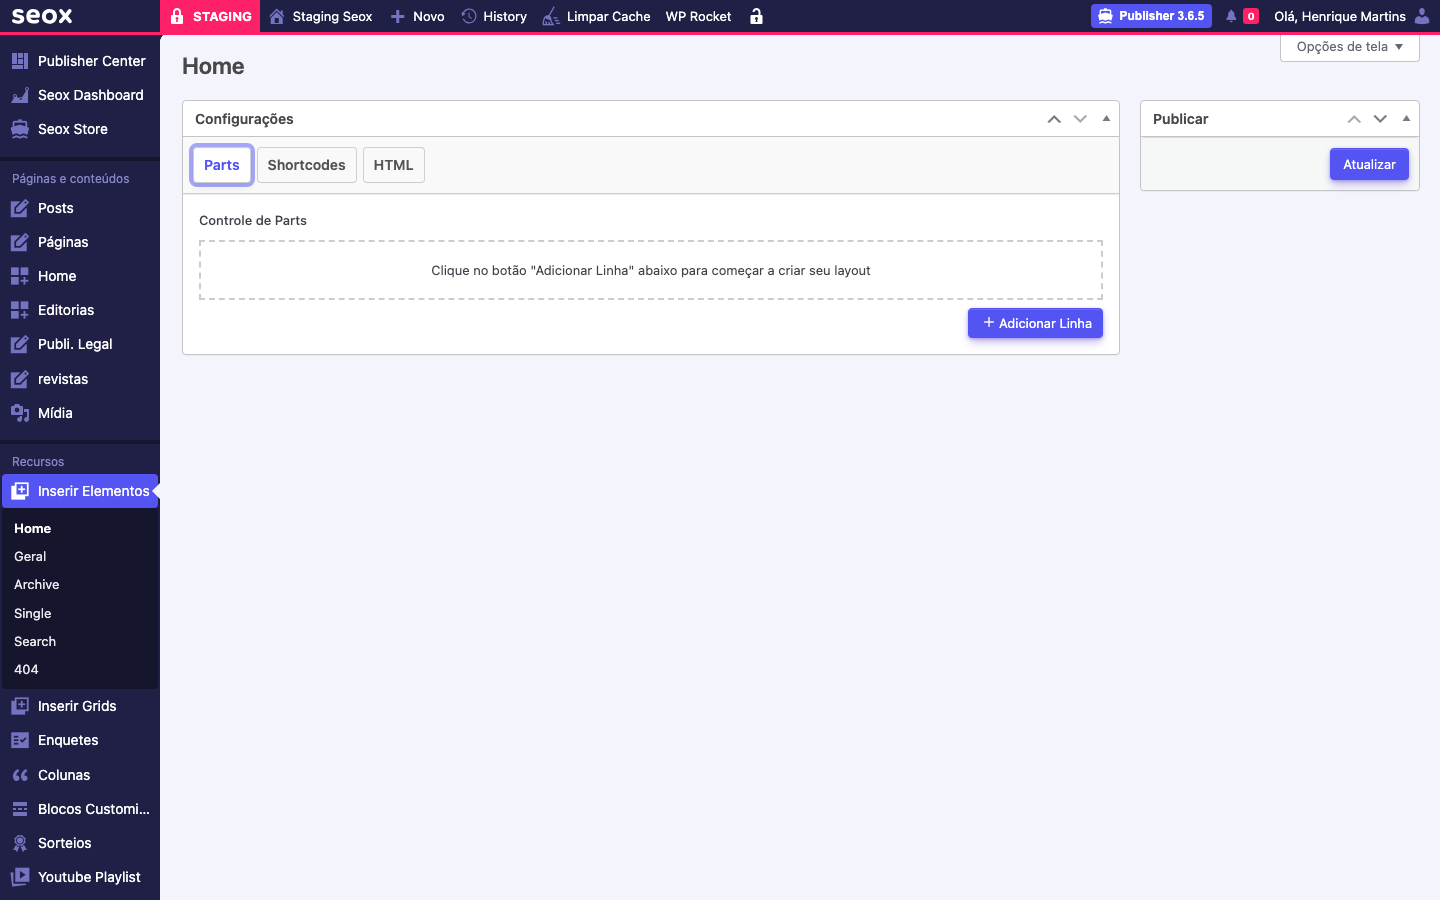Open the Enquetes menu label
The image size is (1440, 900).
point(68,740)
